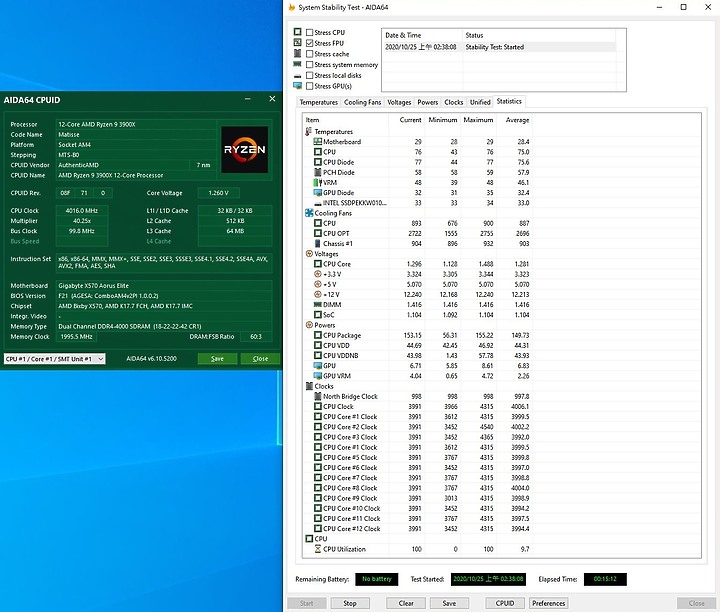Click the GPU VRM power icon
Image resolution: width=720 pixels, height=612 pixels.
pyautogui.click(x=317, y=376)
